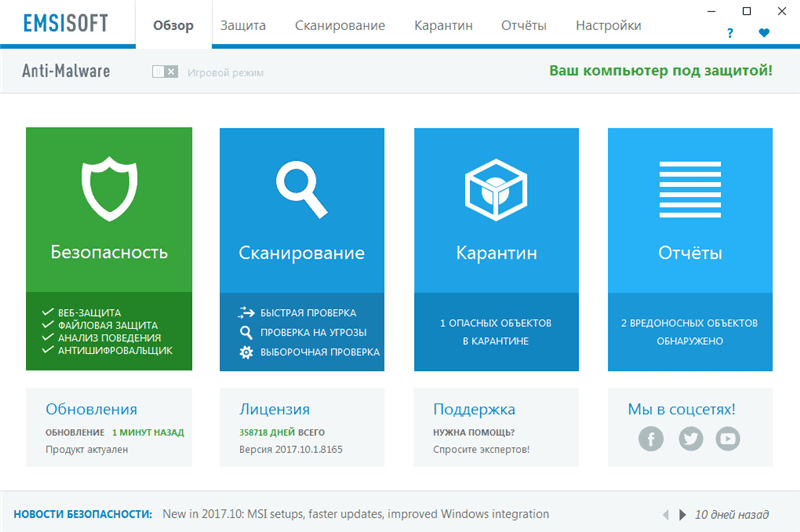Start Выборочная проверка scan
Screen dimensions: 800x532
[x=320, y=352]
